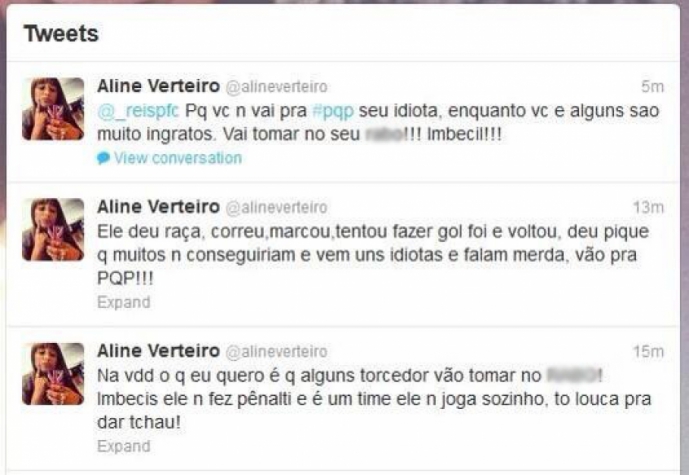689x475 pixels.
Task: Open Aline Verteiro name in third tweet
Action: pyautogui.click(x=158, y=351)
